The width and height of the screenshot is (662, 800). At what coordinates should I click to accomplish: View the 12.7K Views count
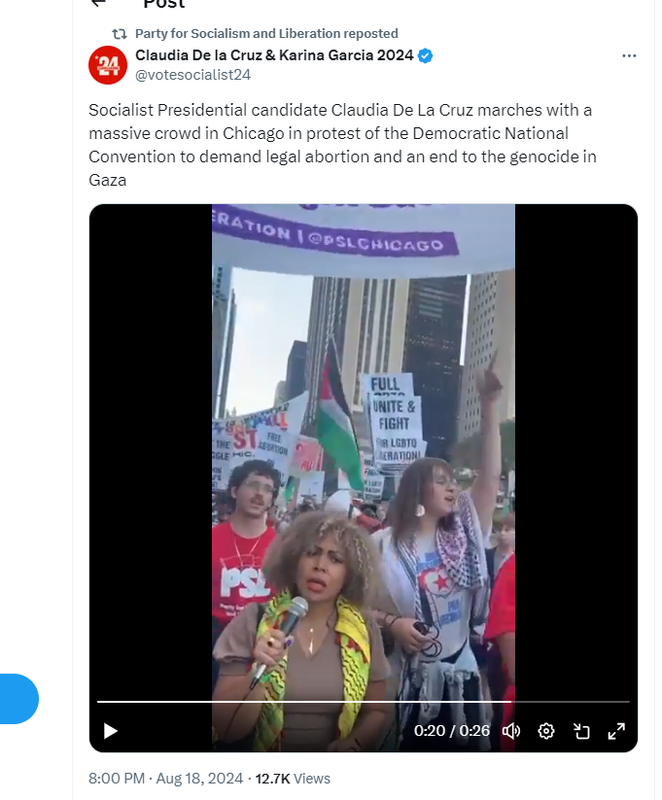coord(293,778)
